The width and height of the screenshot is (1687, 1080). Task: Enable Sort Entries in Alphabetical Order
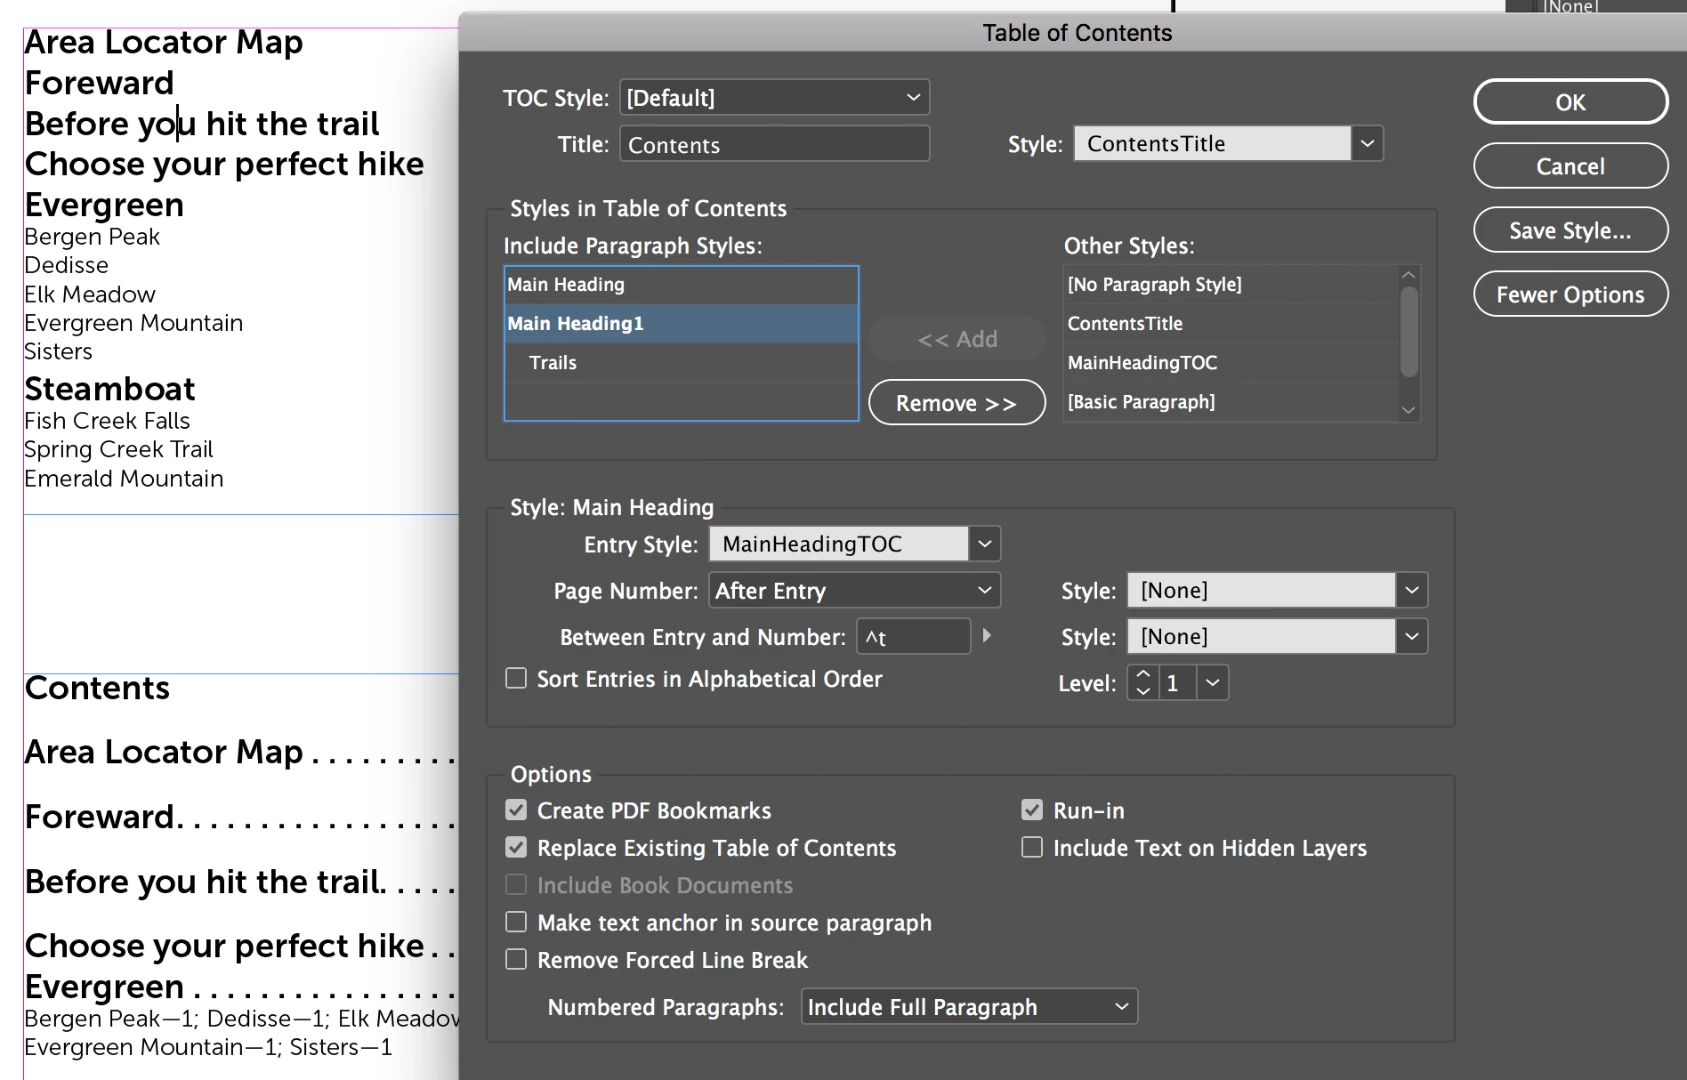[516, 678]
